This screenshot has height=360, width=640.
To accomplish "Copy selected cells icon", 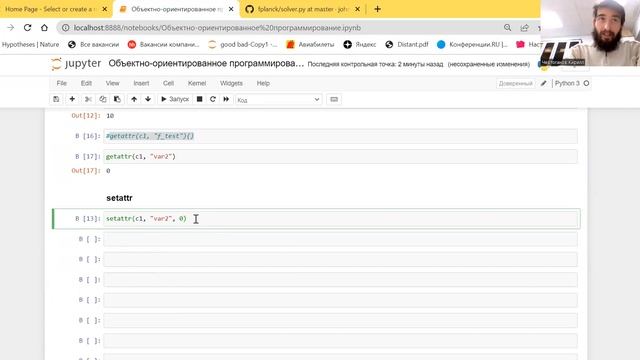I will pos(102,99).
